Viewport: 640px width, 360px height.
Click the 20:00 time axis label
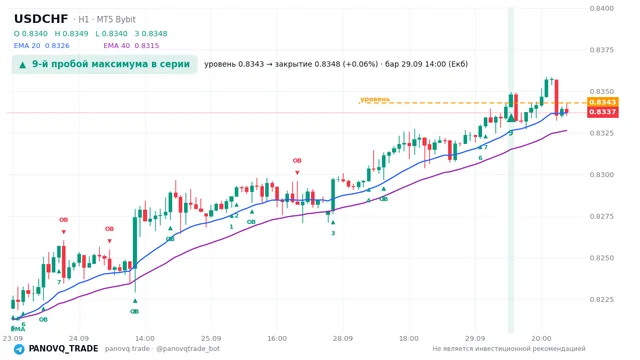[x=541, y=338]
